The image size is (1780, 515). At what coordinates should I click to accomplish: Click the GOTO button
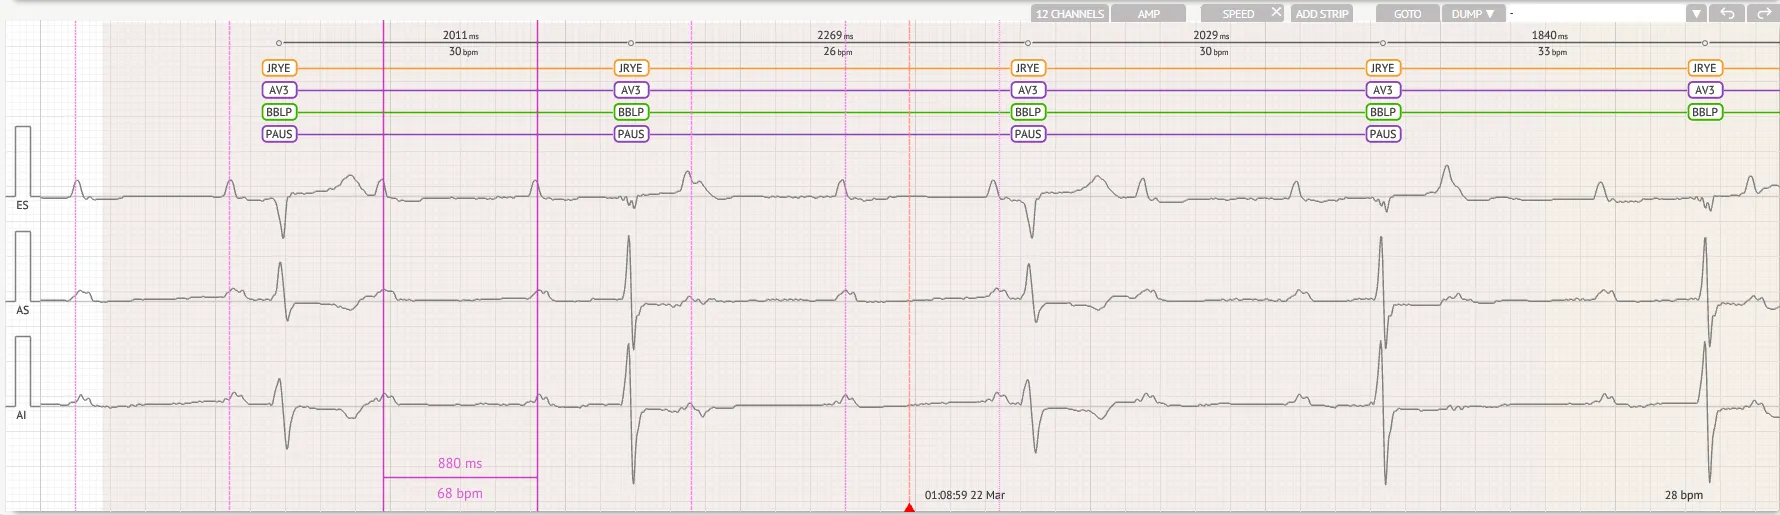point(1408,13)
